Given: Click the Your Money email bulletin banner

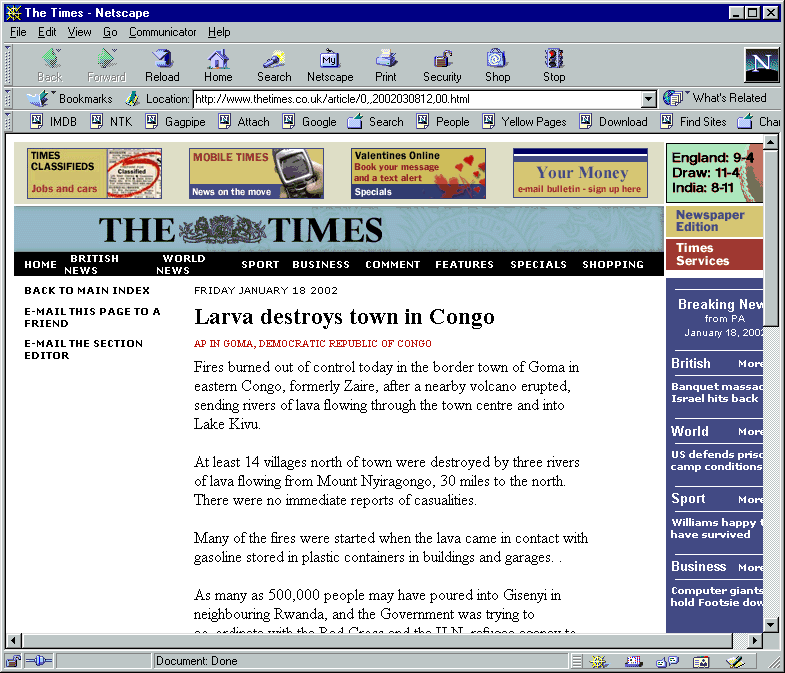Looking at the screenshot, I should (580, 173).
